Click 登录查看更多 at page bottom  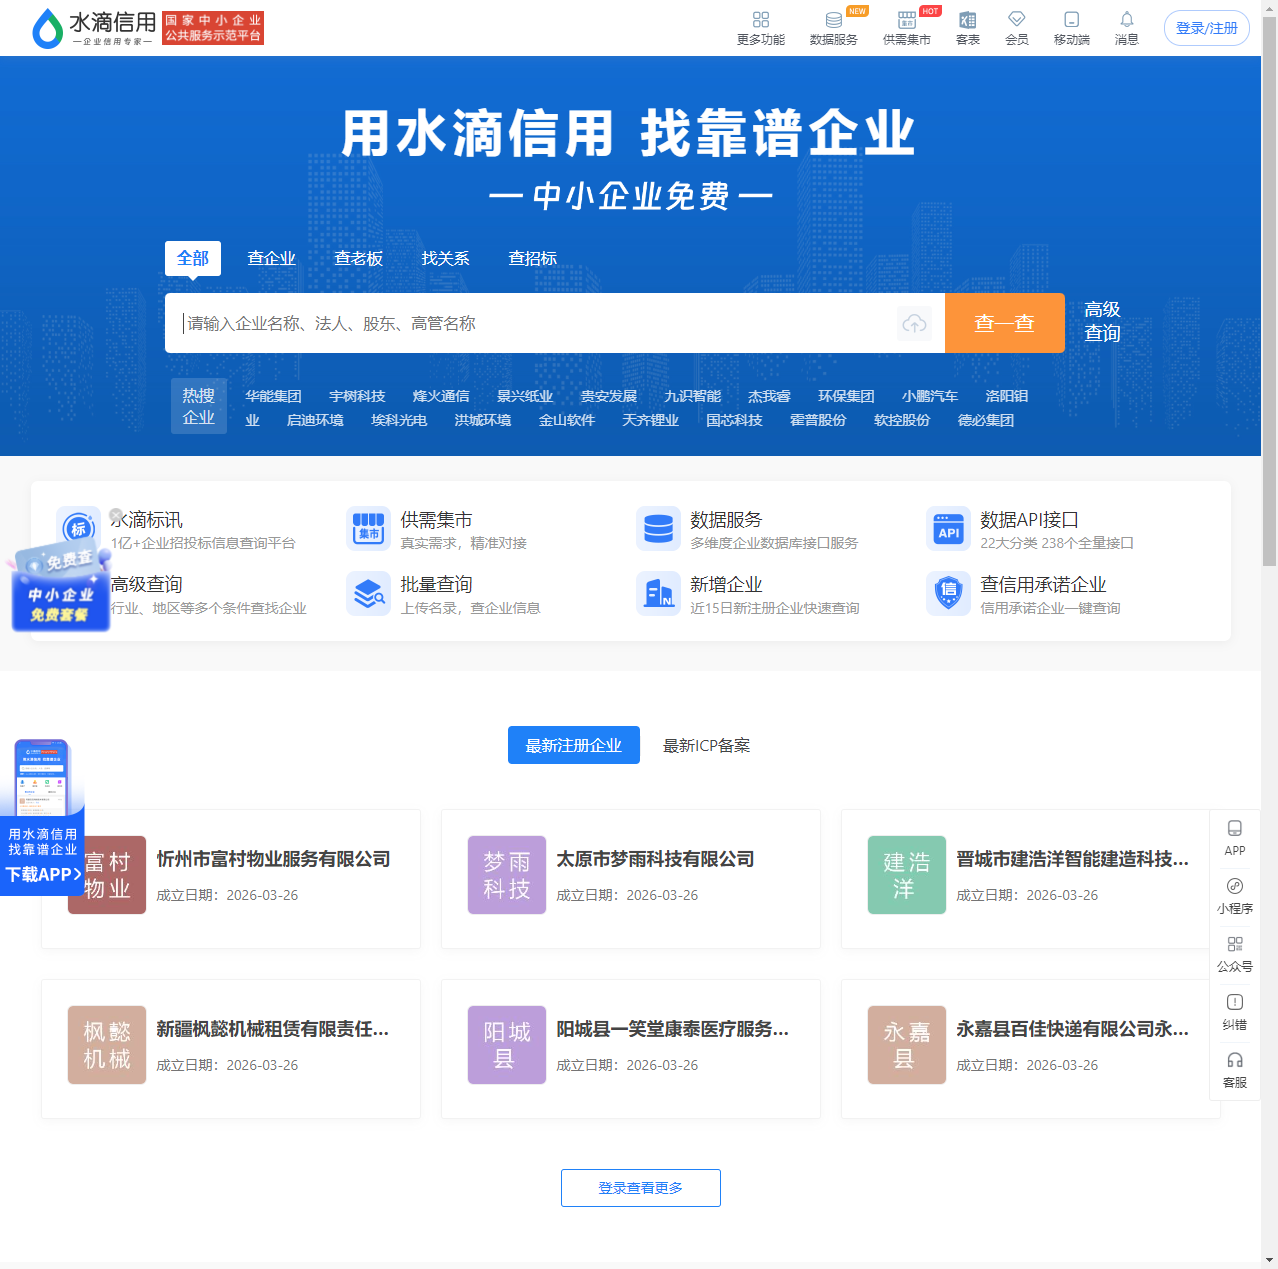(x=640, y=1188)
